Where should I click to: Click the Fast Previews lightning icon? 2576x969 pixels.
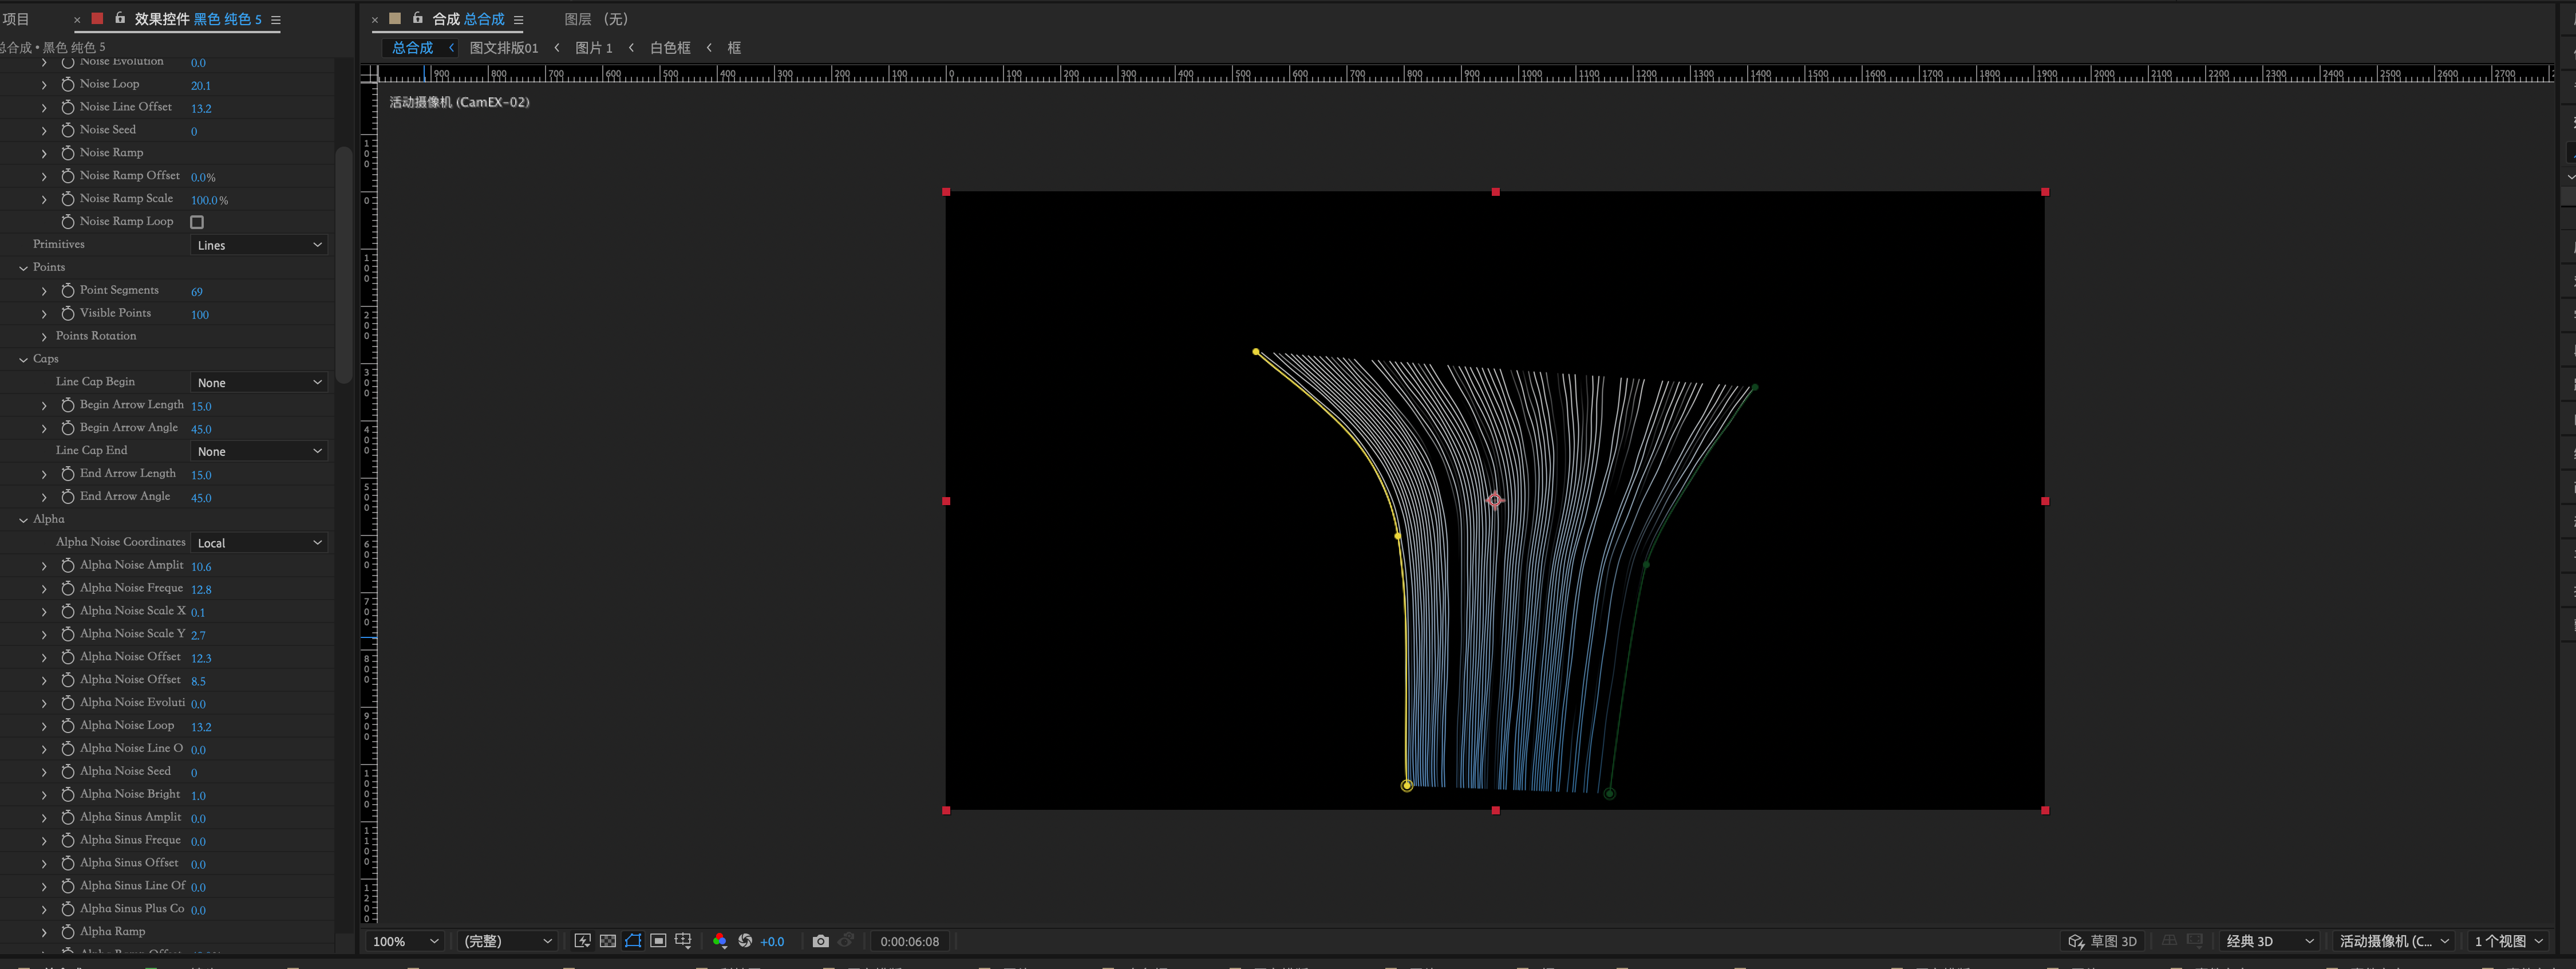tap(582, 941)
